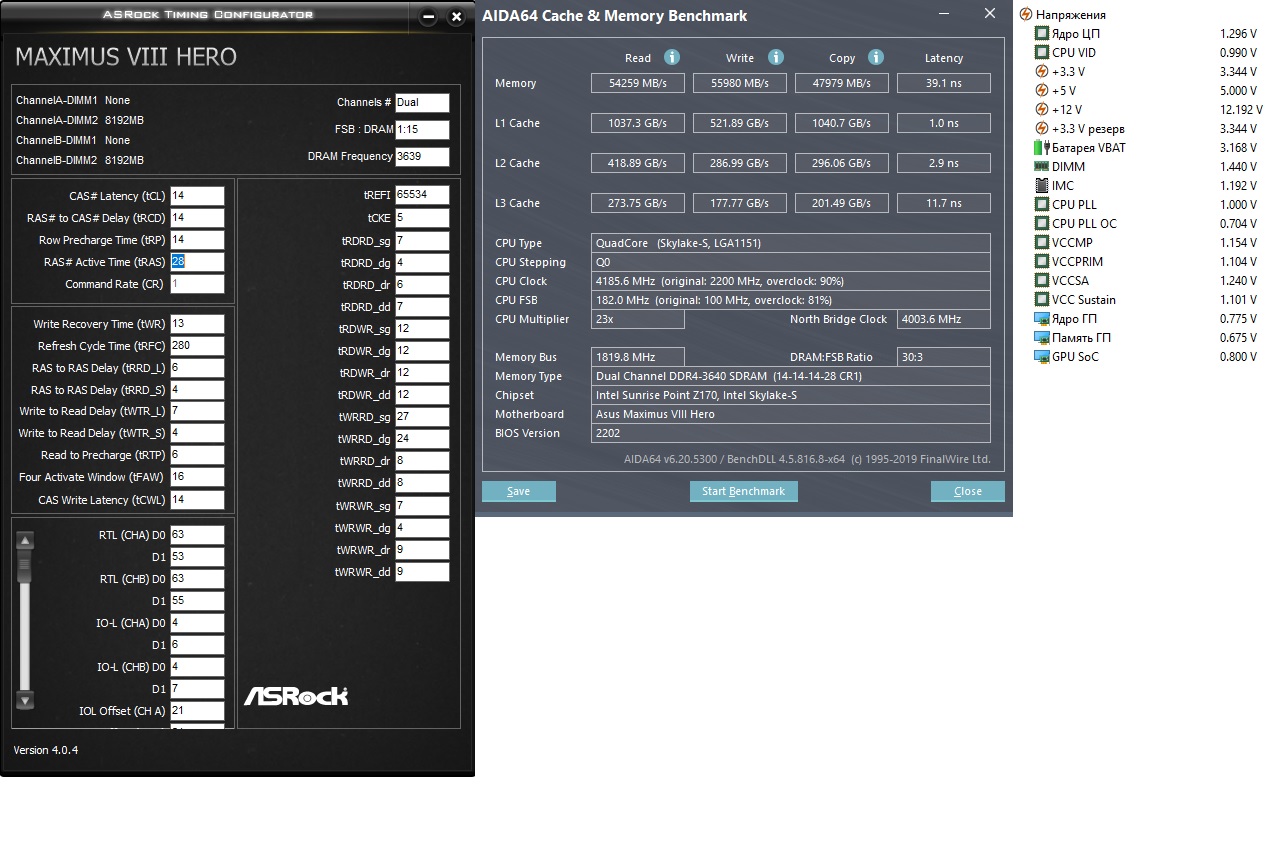Click the VCCMP sensor icon
1272x844 pixels.
pos(1042,243)
